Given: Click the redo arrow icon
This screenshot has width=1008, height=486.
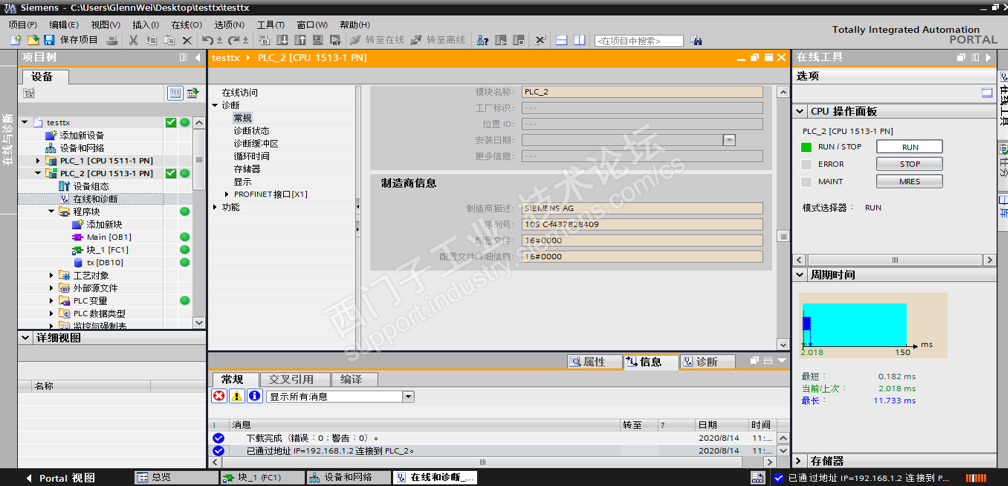Looking at the screenshot, I should click(231, 40).
